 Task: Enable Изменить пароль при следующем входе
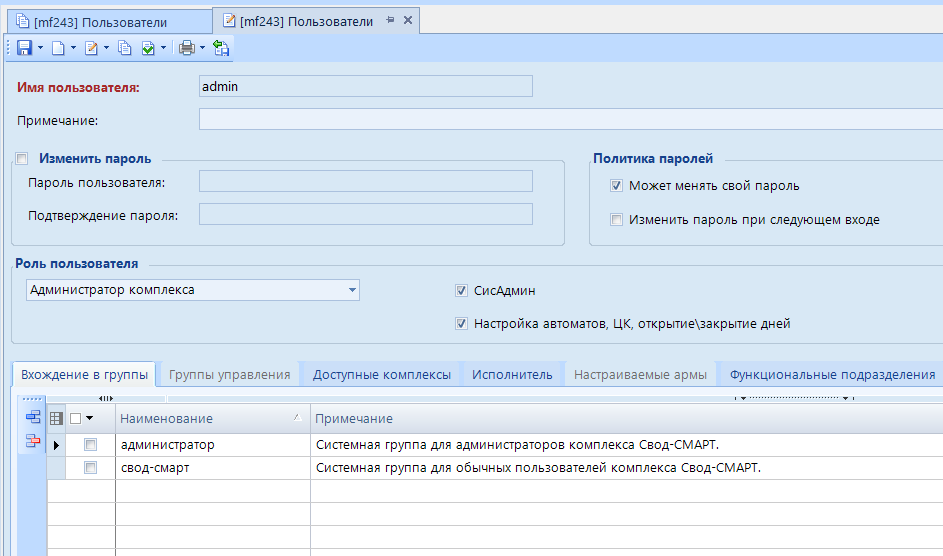pos(616,219)
